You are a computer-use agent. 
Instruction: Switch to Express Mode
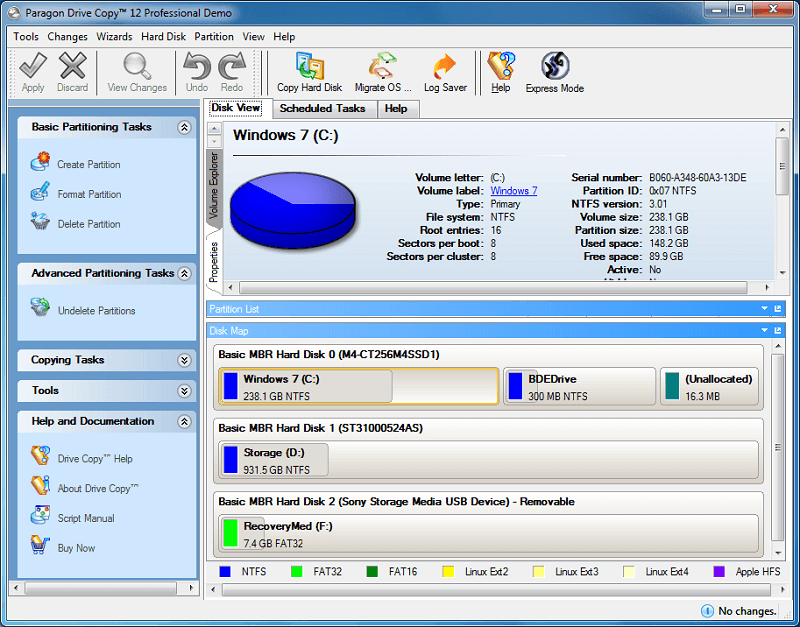[x=555, y=67]
